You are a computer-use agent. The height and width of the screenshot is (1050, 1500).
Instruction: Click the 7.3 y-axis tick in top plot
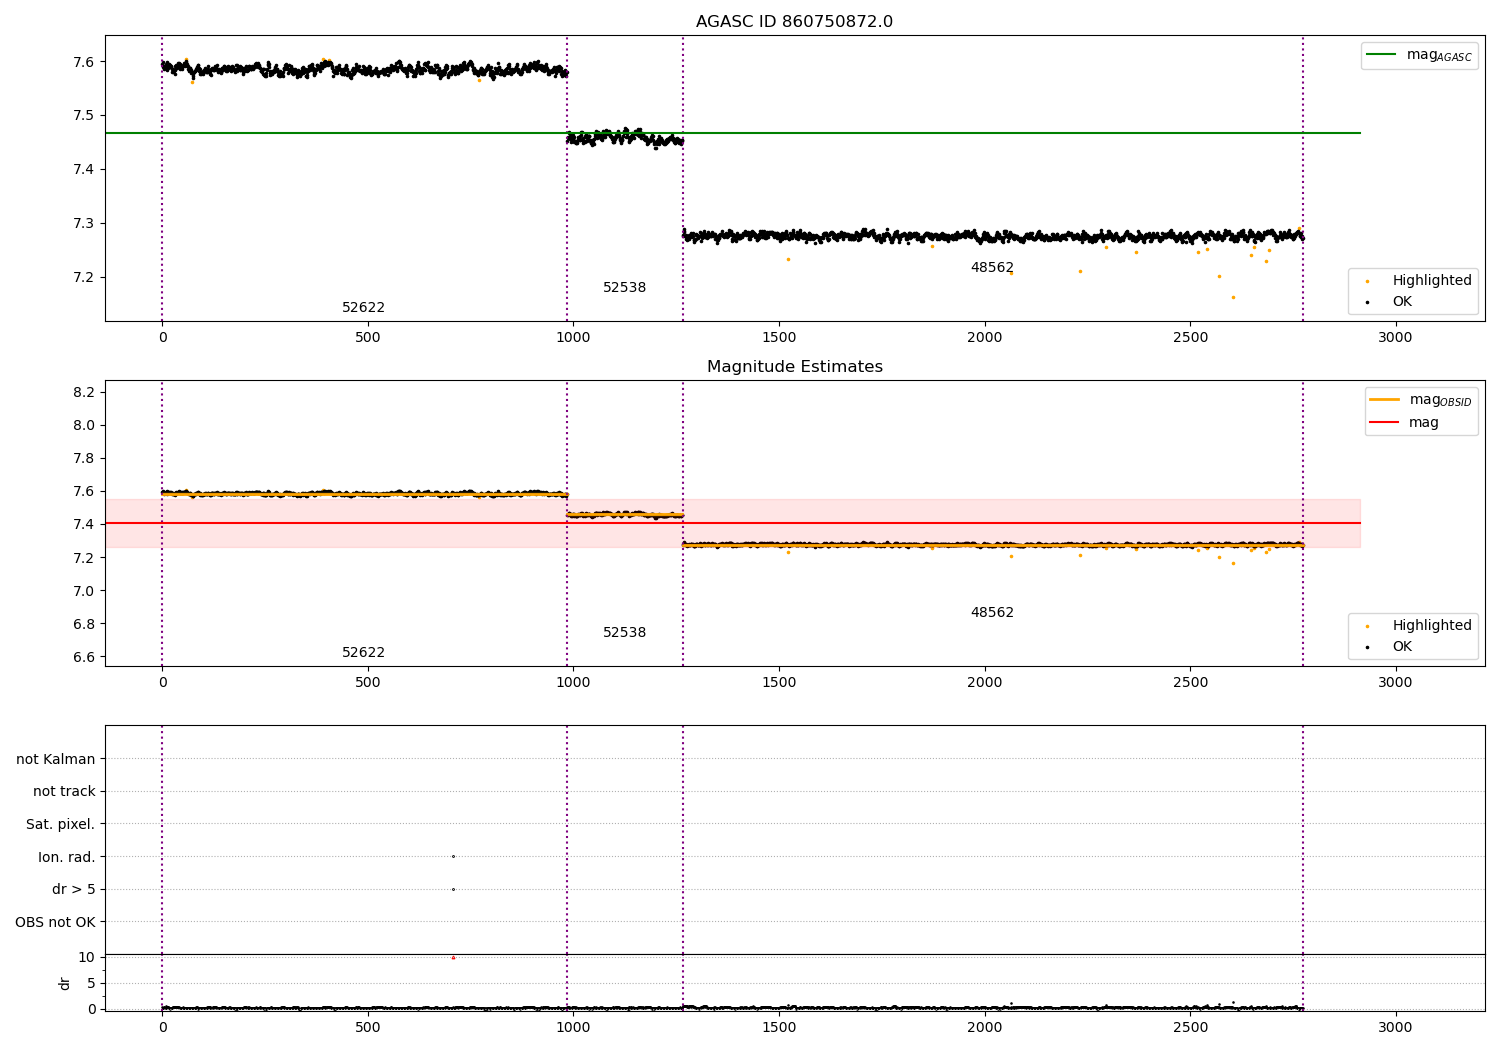pos(85,224)
